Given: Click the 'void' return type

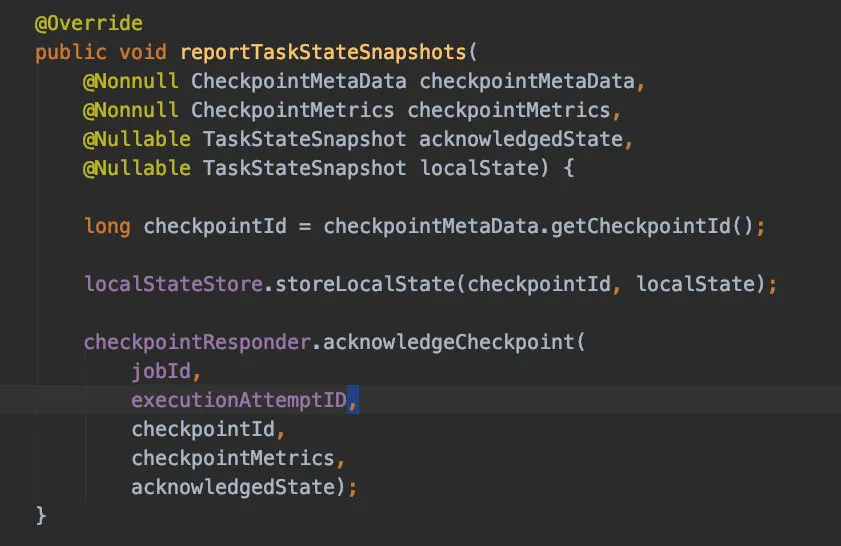Looking at the screenshot, I should 143,53.
